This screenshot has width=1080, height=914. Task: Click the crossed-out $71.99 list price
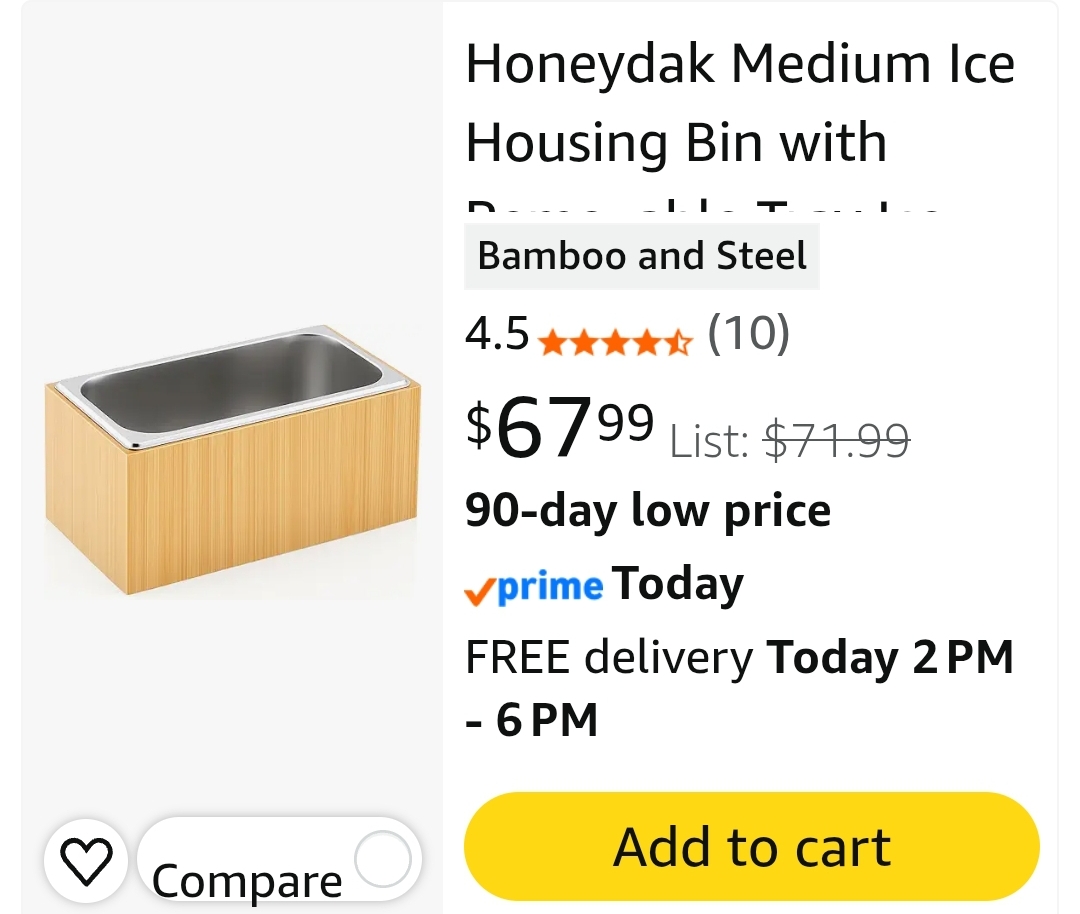(x=837, y=441)
